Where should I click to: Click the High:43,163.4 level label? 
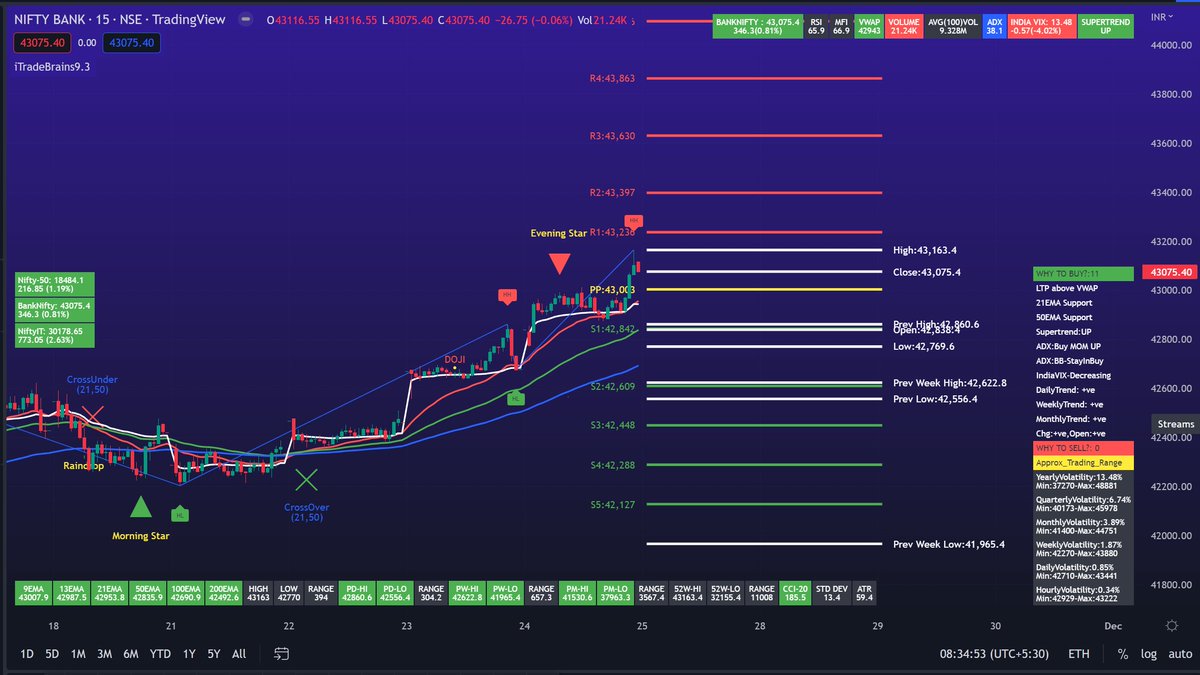tap(927, 250)
